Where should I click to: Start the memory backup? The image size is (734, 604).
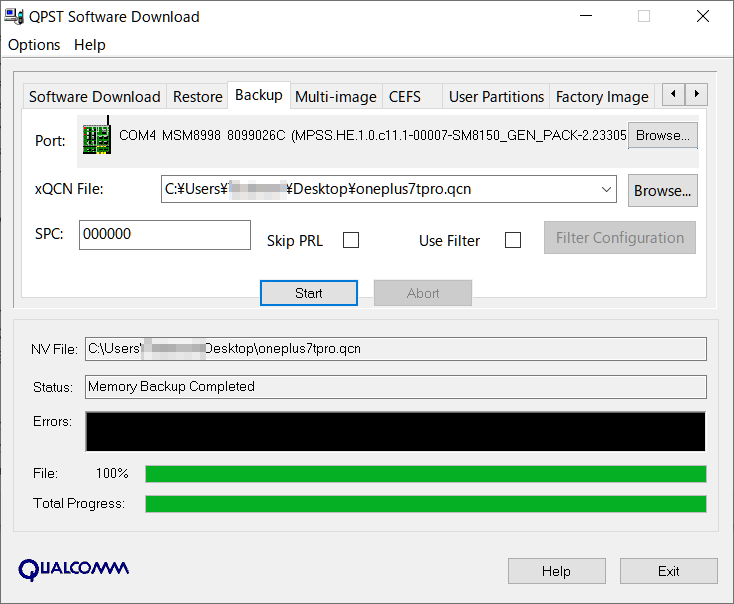309,293
